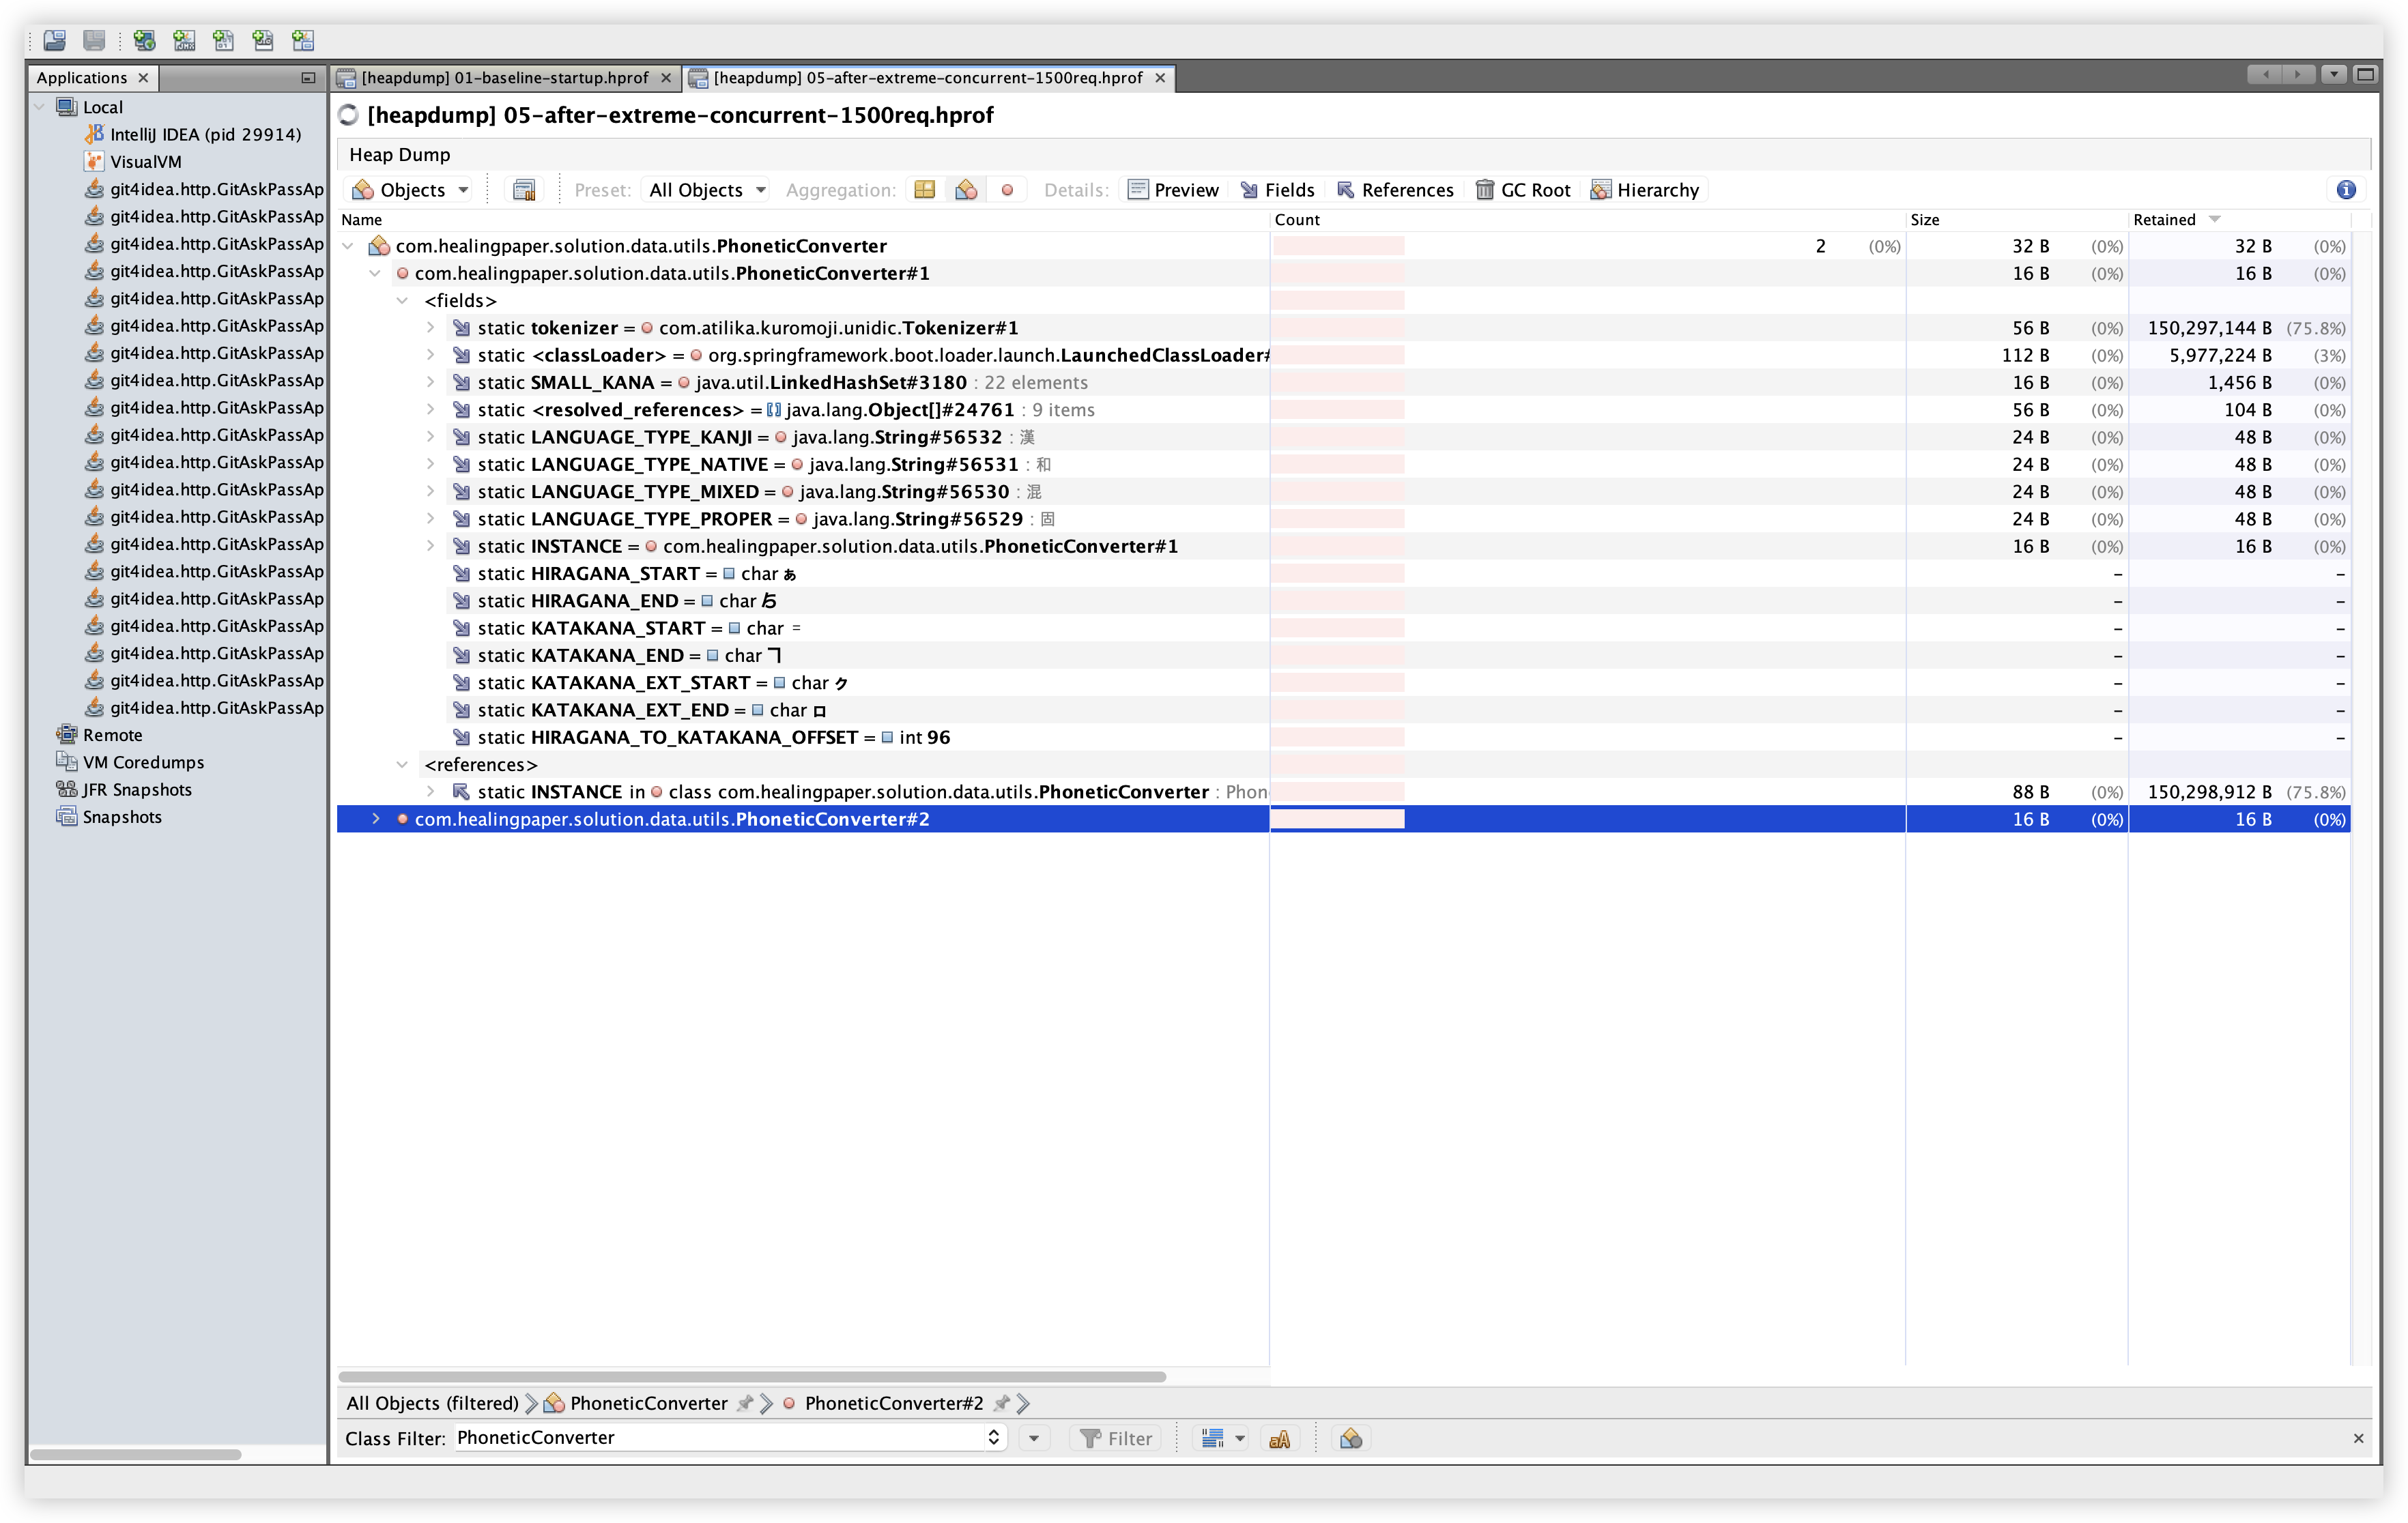Toggle aggregation by packages
Viewport: 2408px width, 1523px height.
click(x=924, y=190)
